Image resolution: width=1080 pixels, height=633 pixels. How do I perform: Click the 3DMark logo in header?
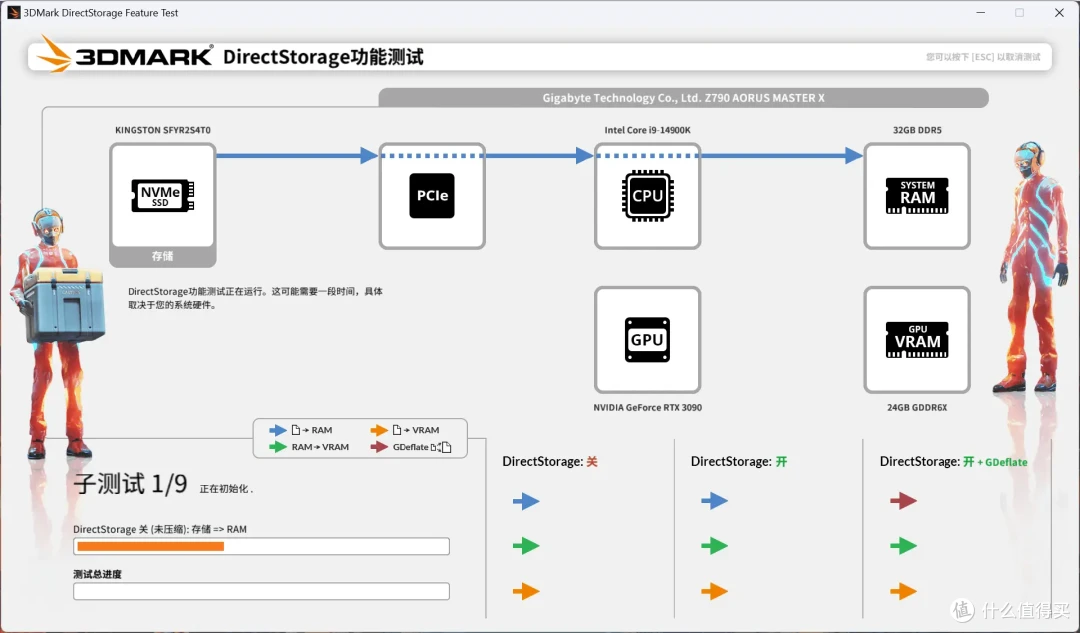(x=125, y=55)
